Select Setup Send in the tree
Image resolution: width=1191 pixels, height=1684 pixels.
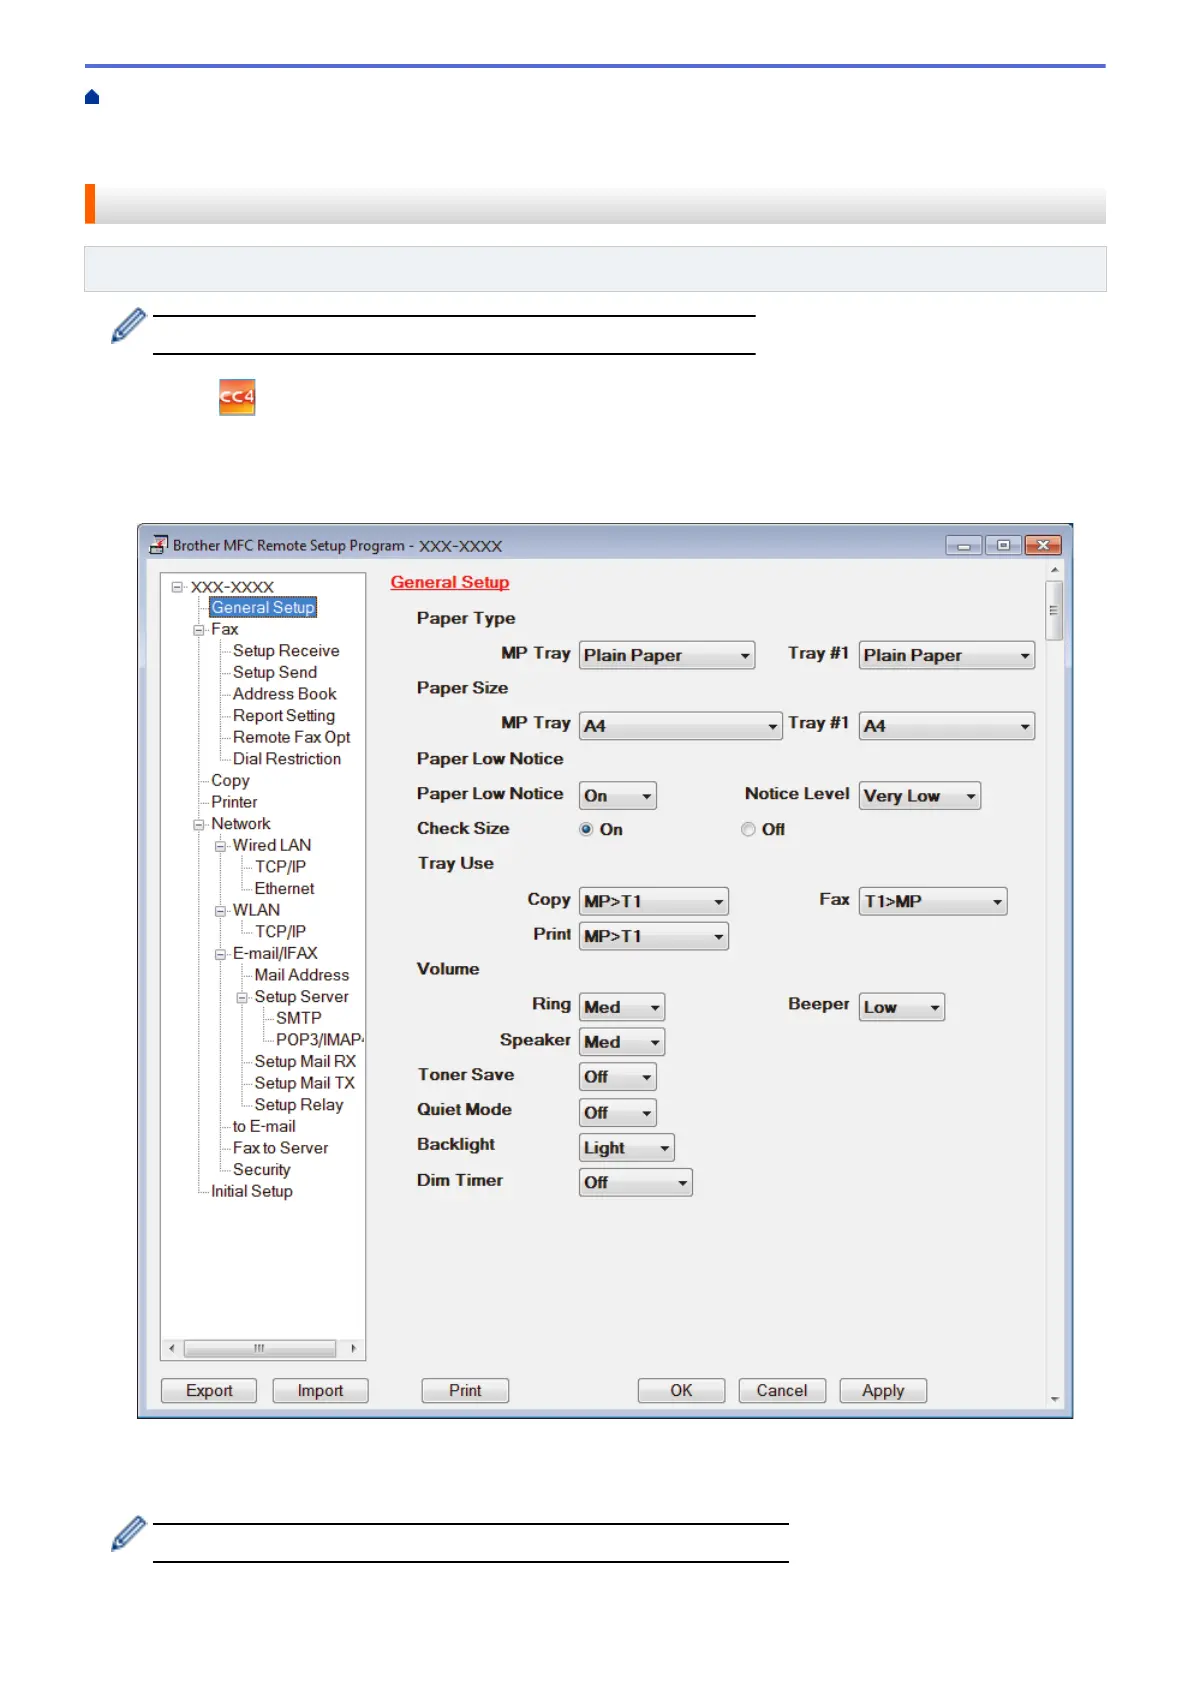275,673
